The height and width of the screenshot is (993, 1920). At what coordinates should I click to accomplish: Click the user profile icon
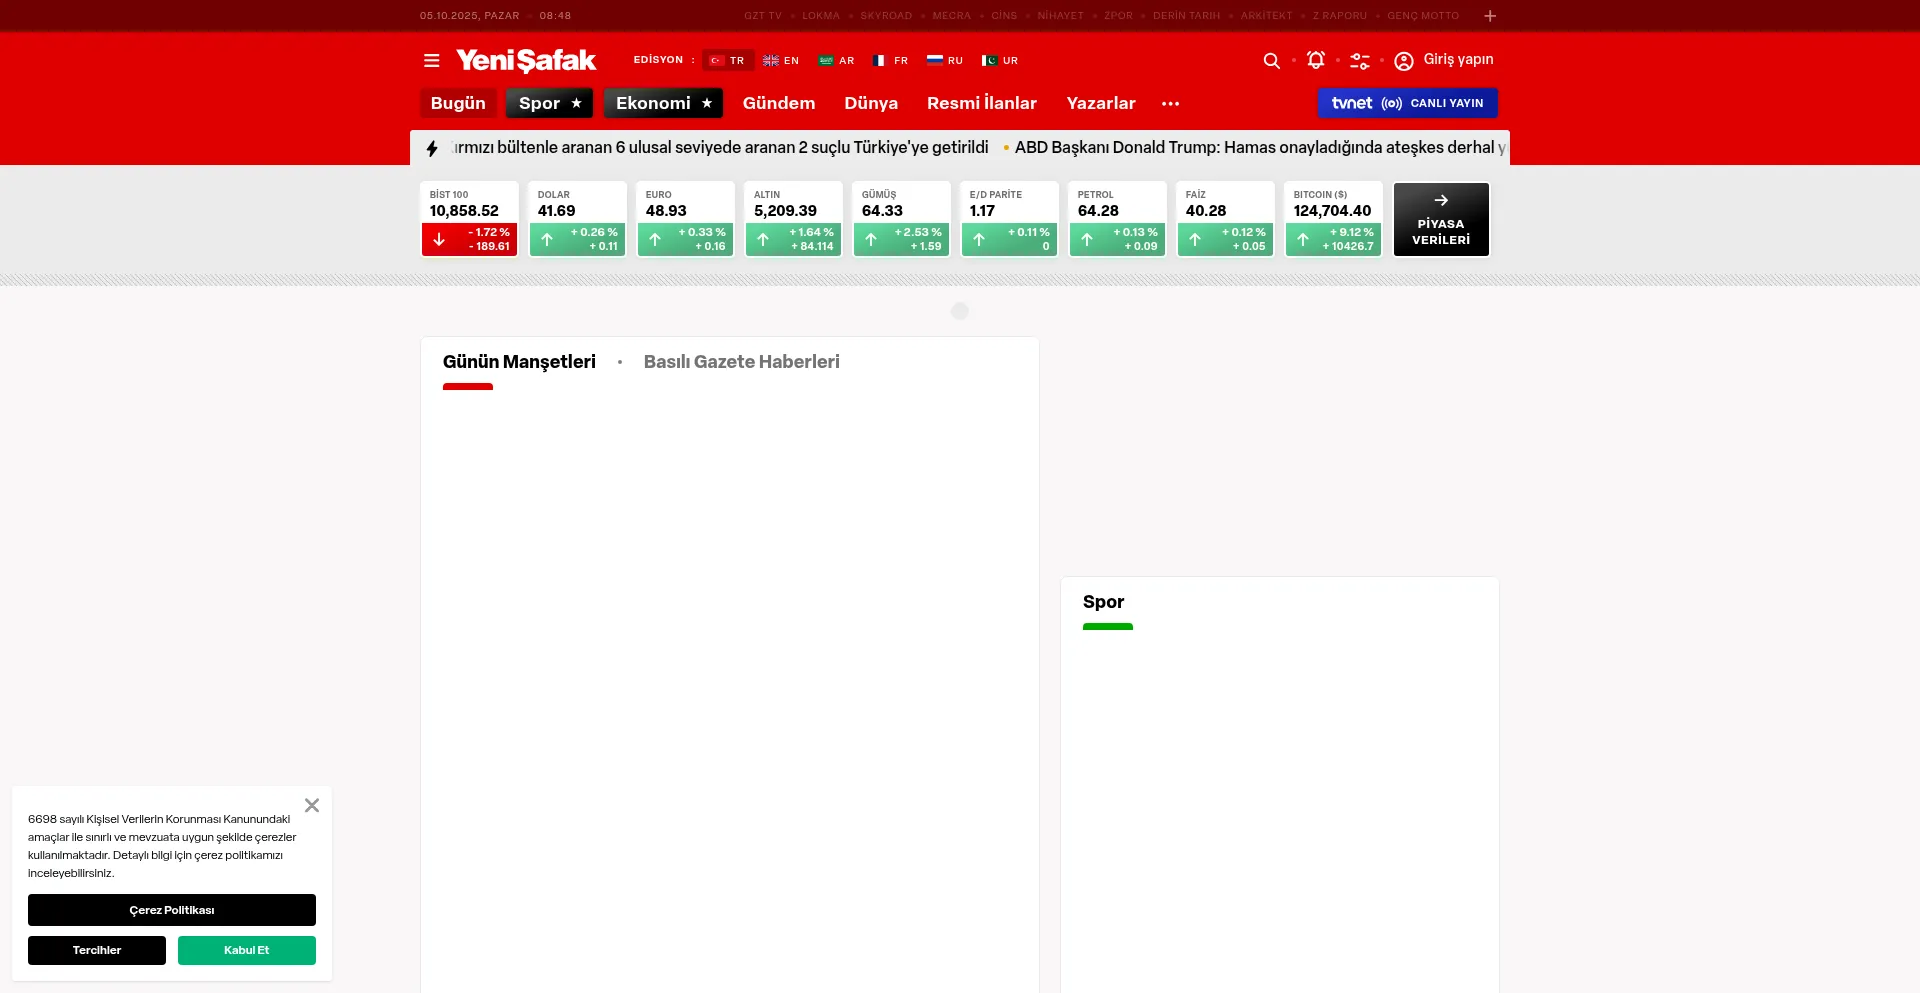tap(1404, 61)
